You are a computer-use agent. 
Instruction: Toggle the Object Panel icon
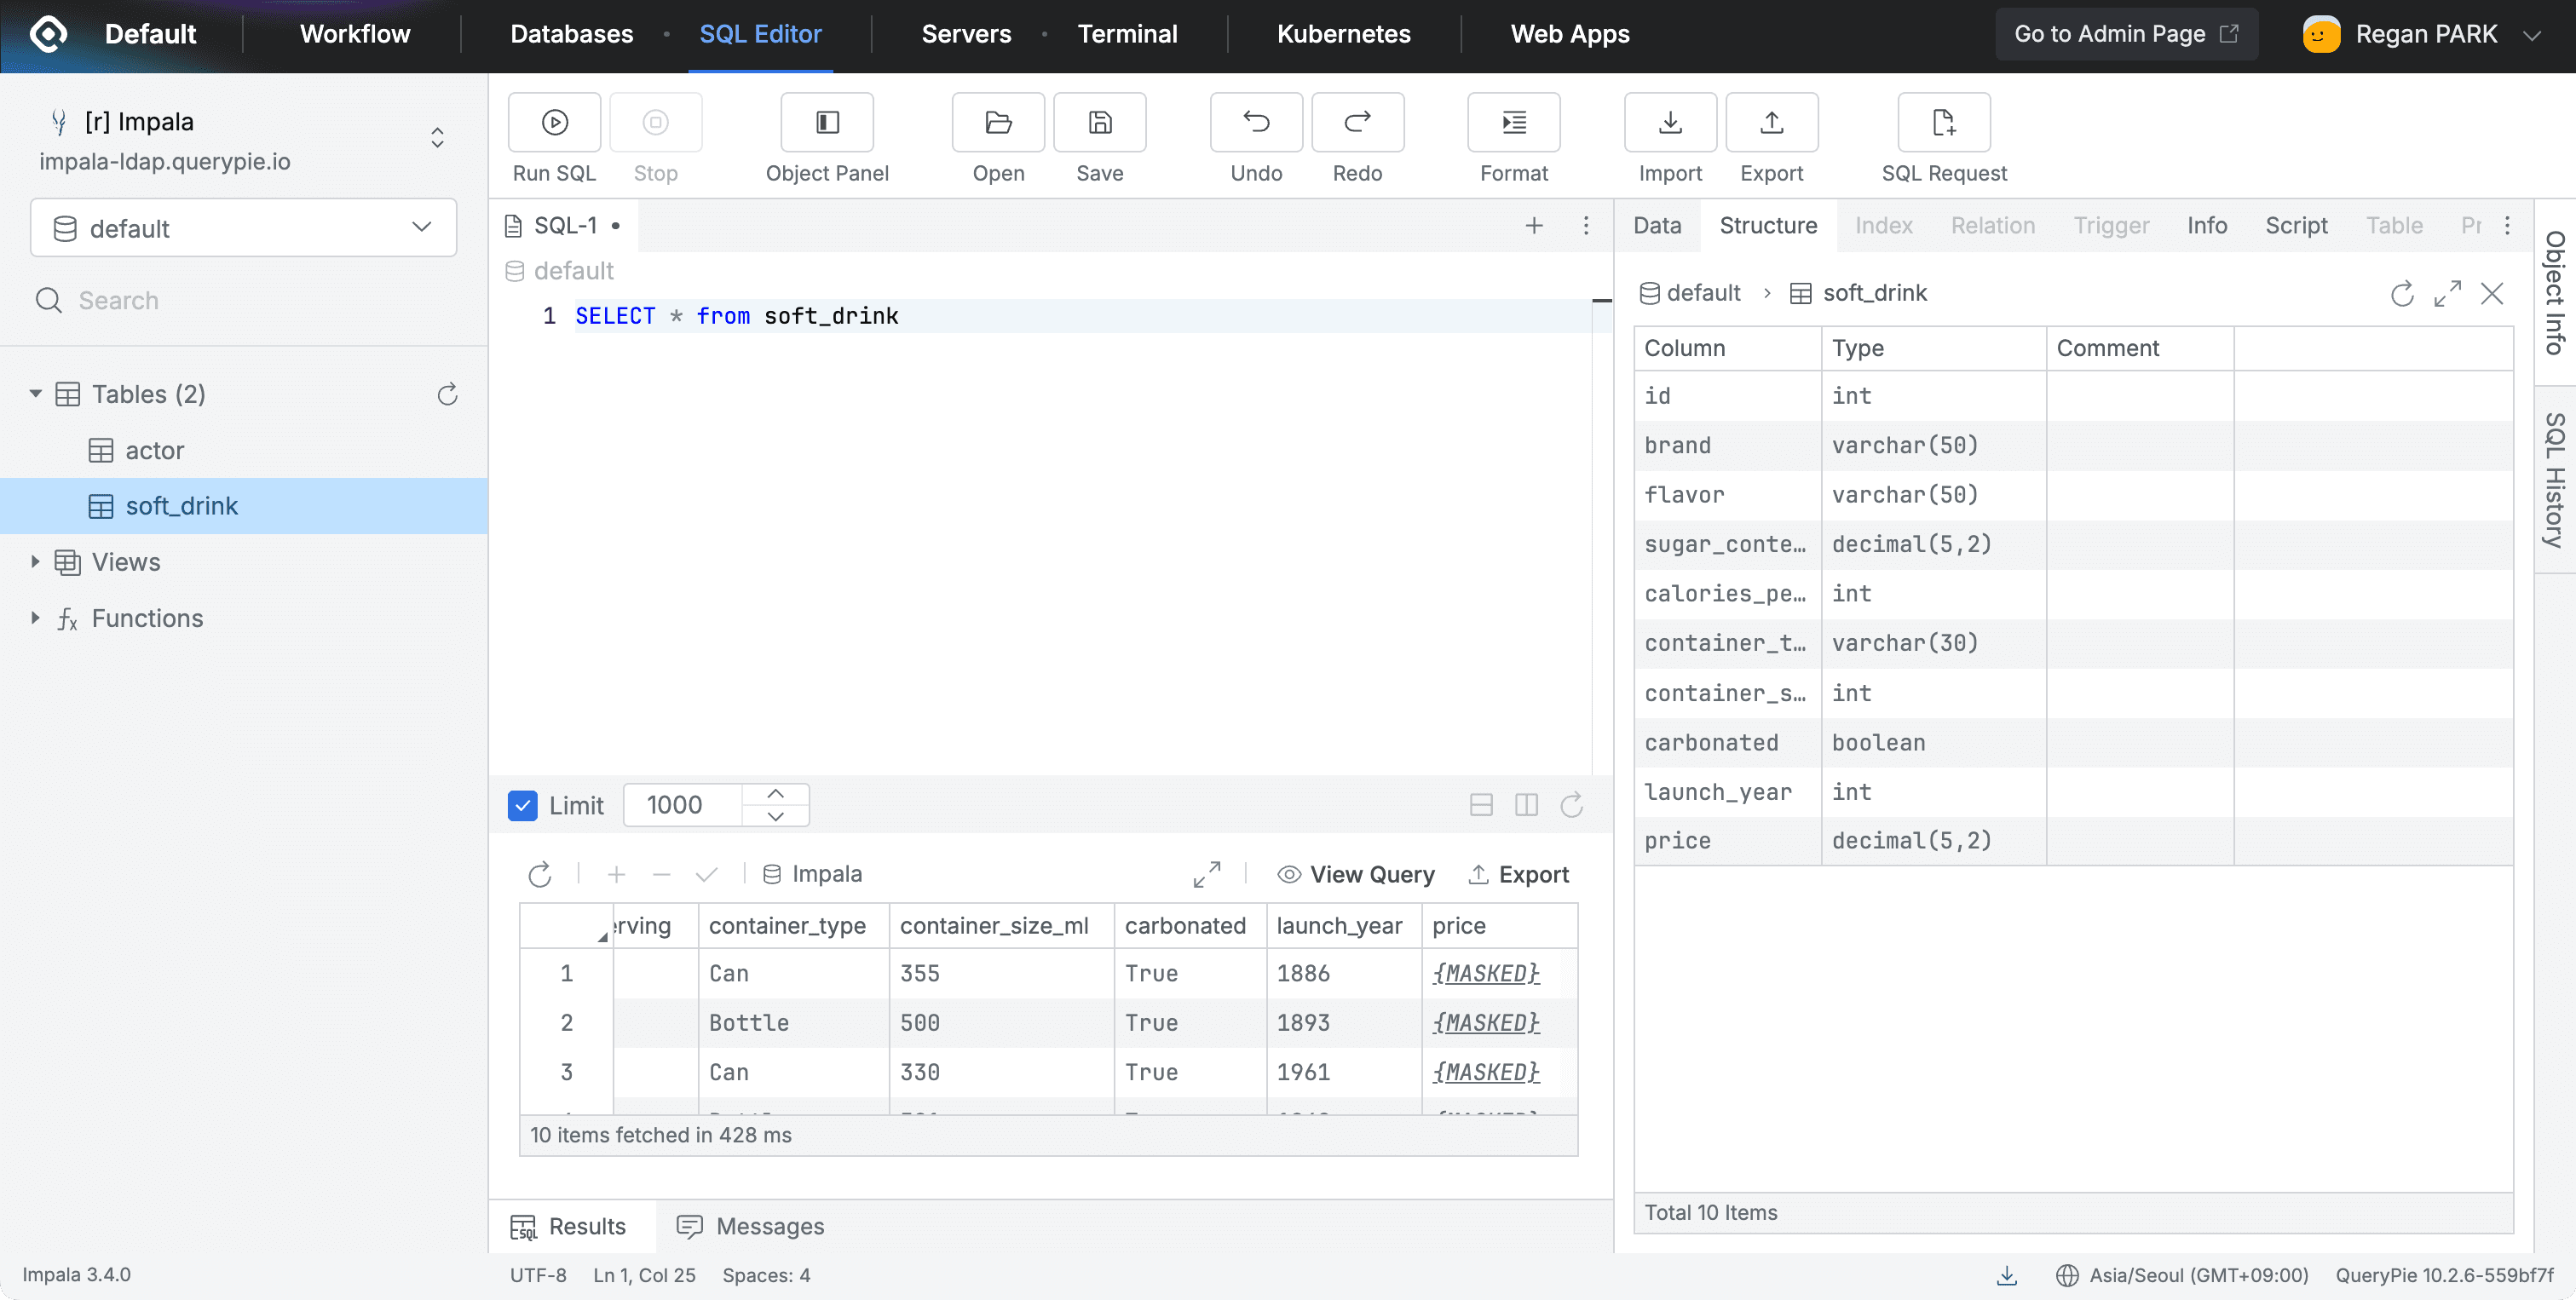[827, 123]
